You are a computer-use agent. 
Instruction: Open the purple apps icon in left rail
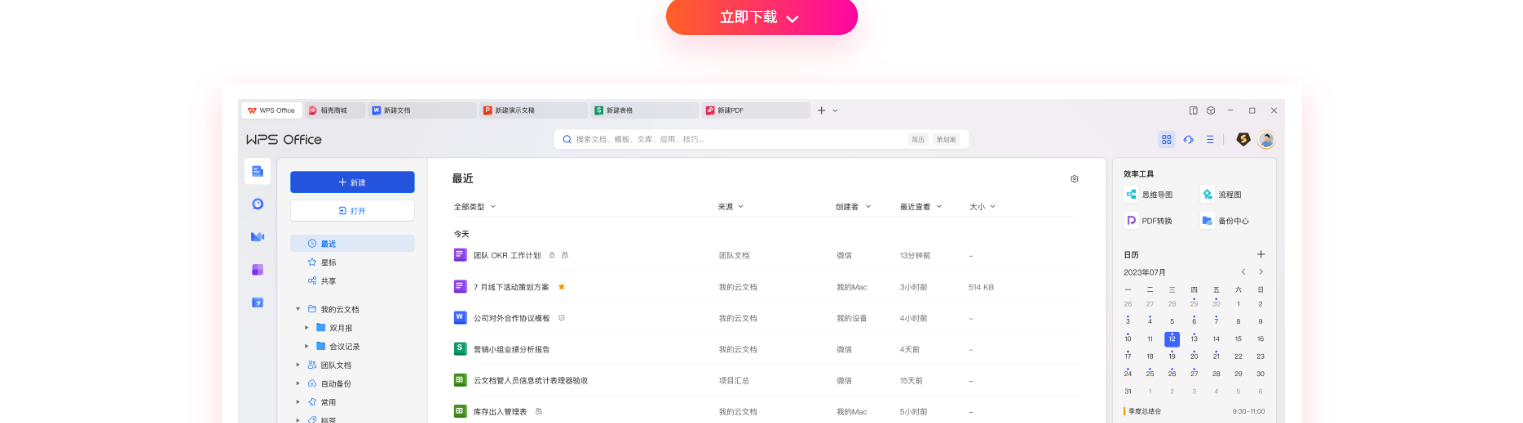pos(257,269)
